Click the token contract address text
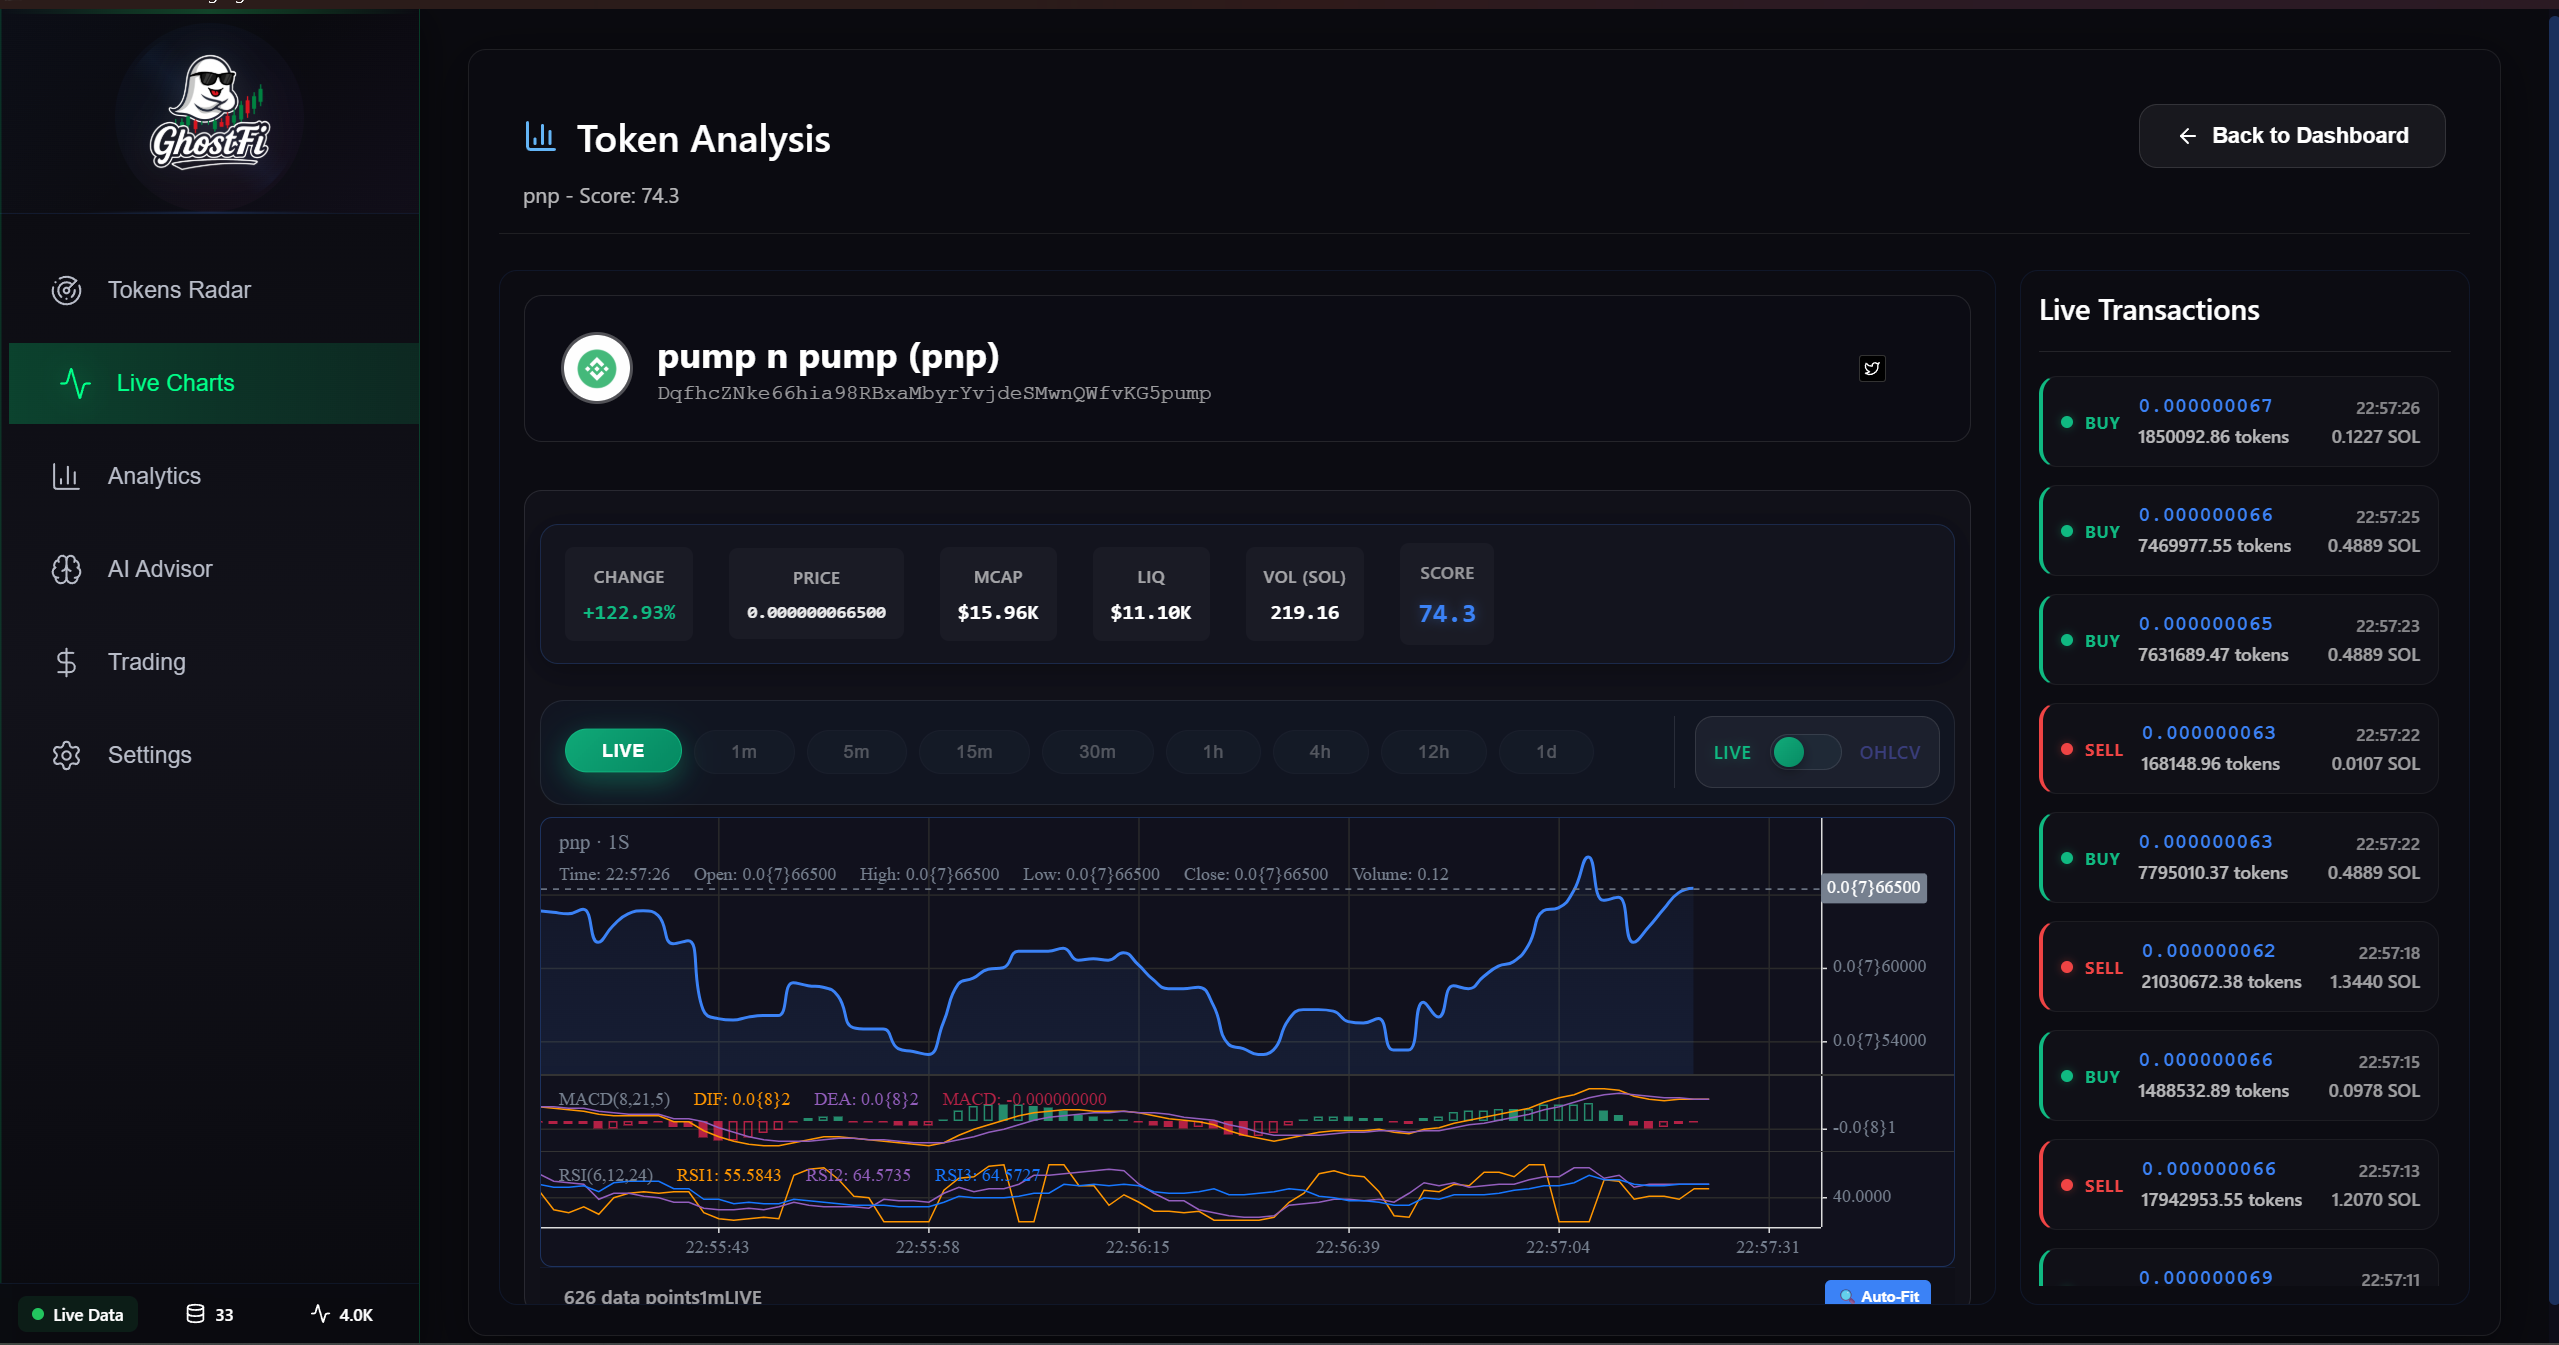Screen dimensions: 2559x1345 tap(933, 393)
